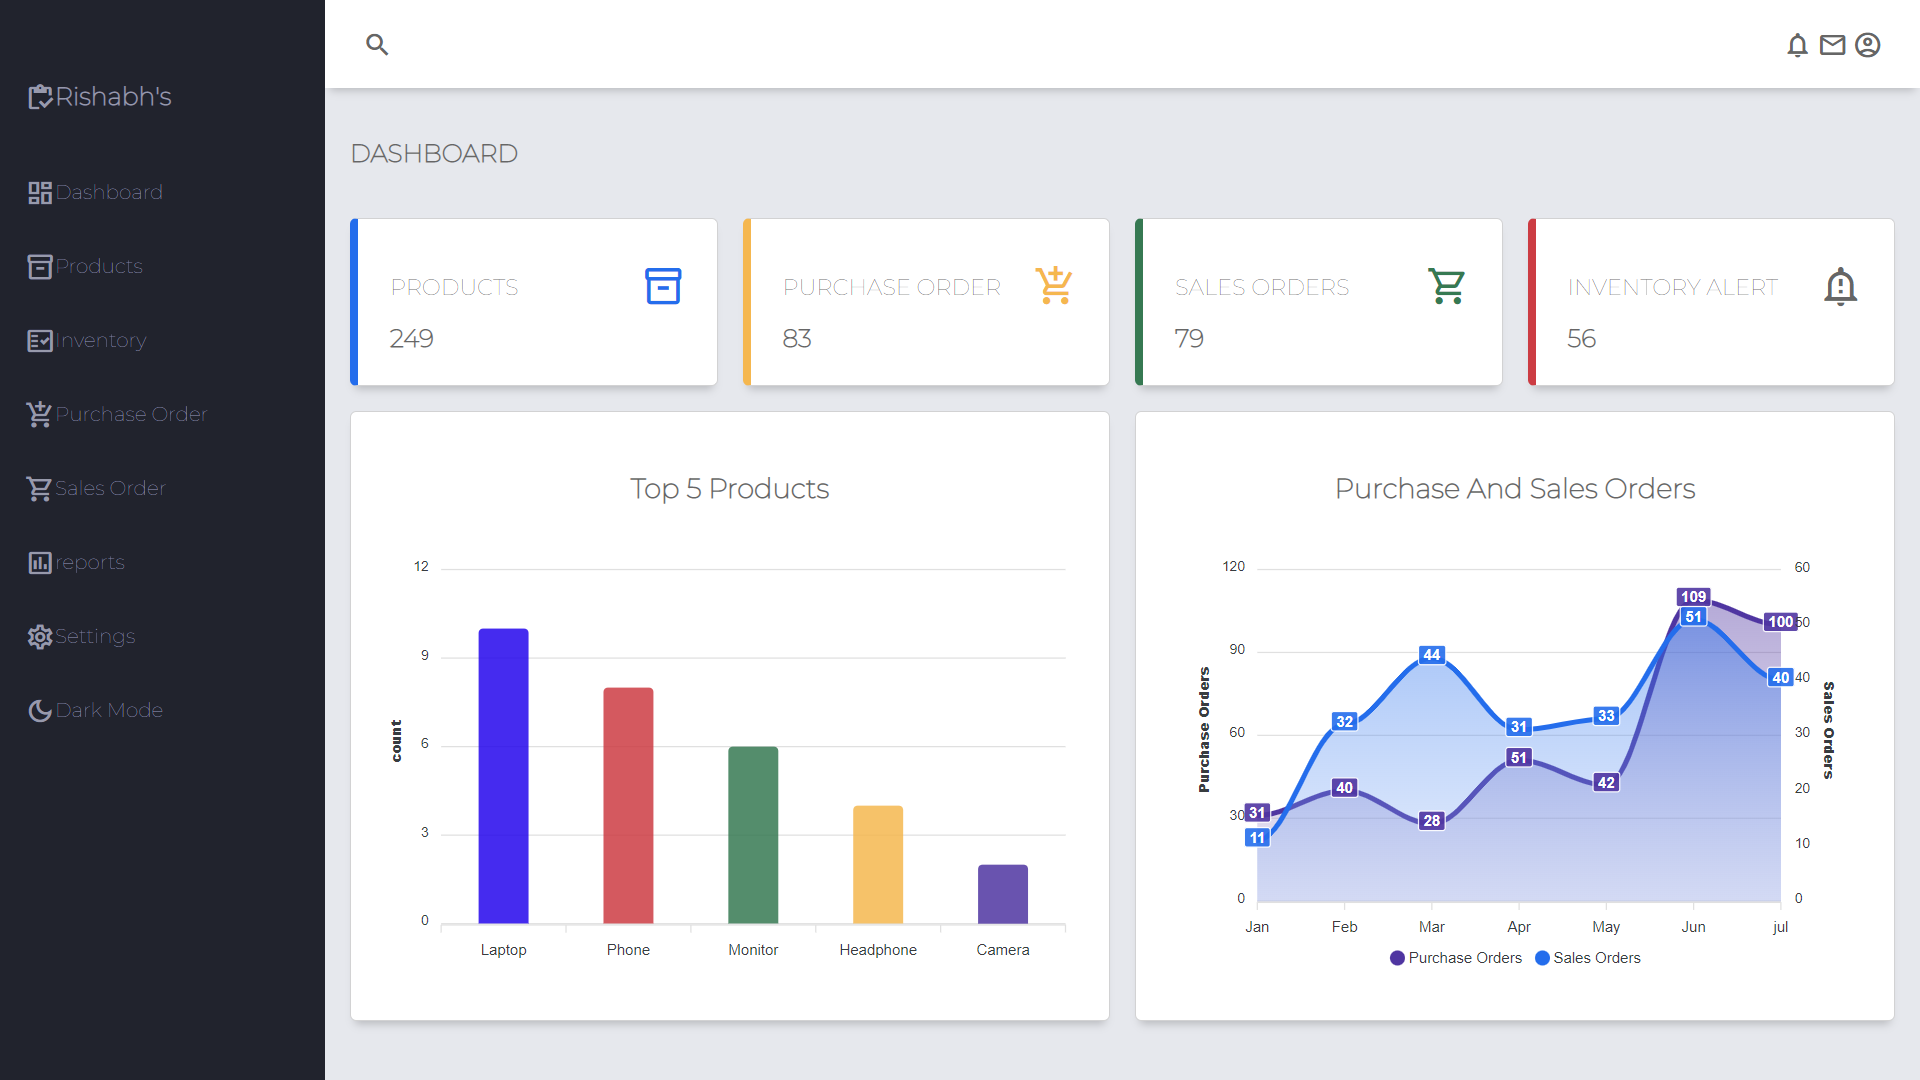Click the 44 data point label for Mar

[1431, 655]
